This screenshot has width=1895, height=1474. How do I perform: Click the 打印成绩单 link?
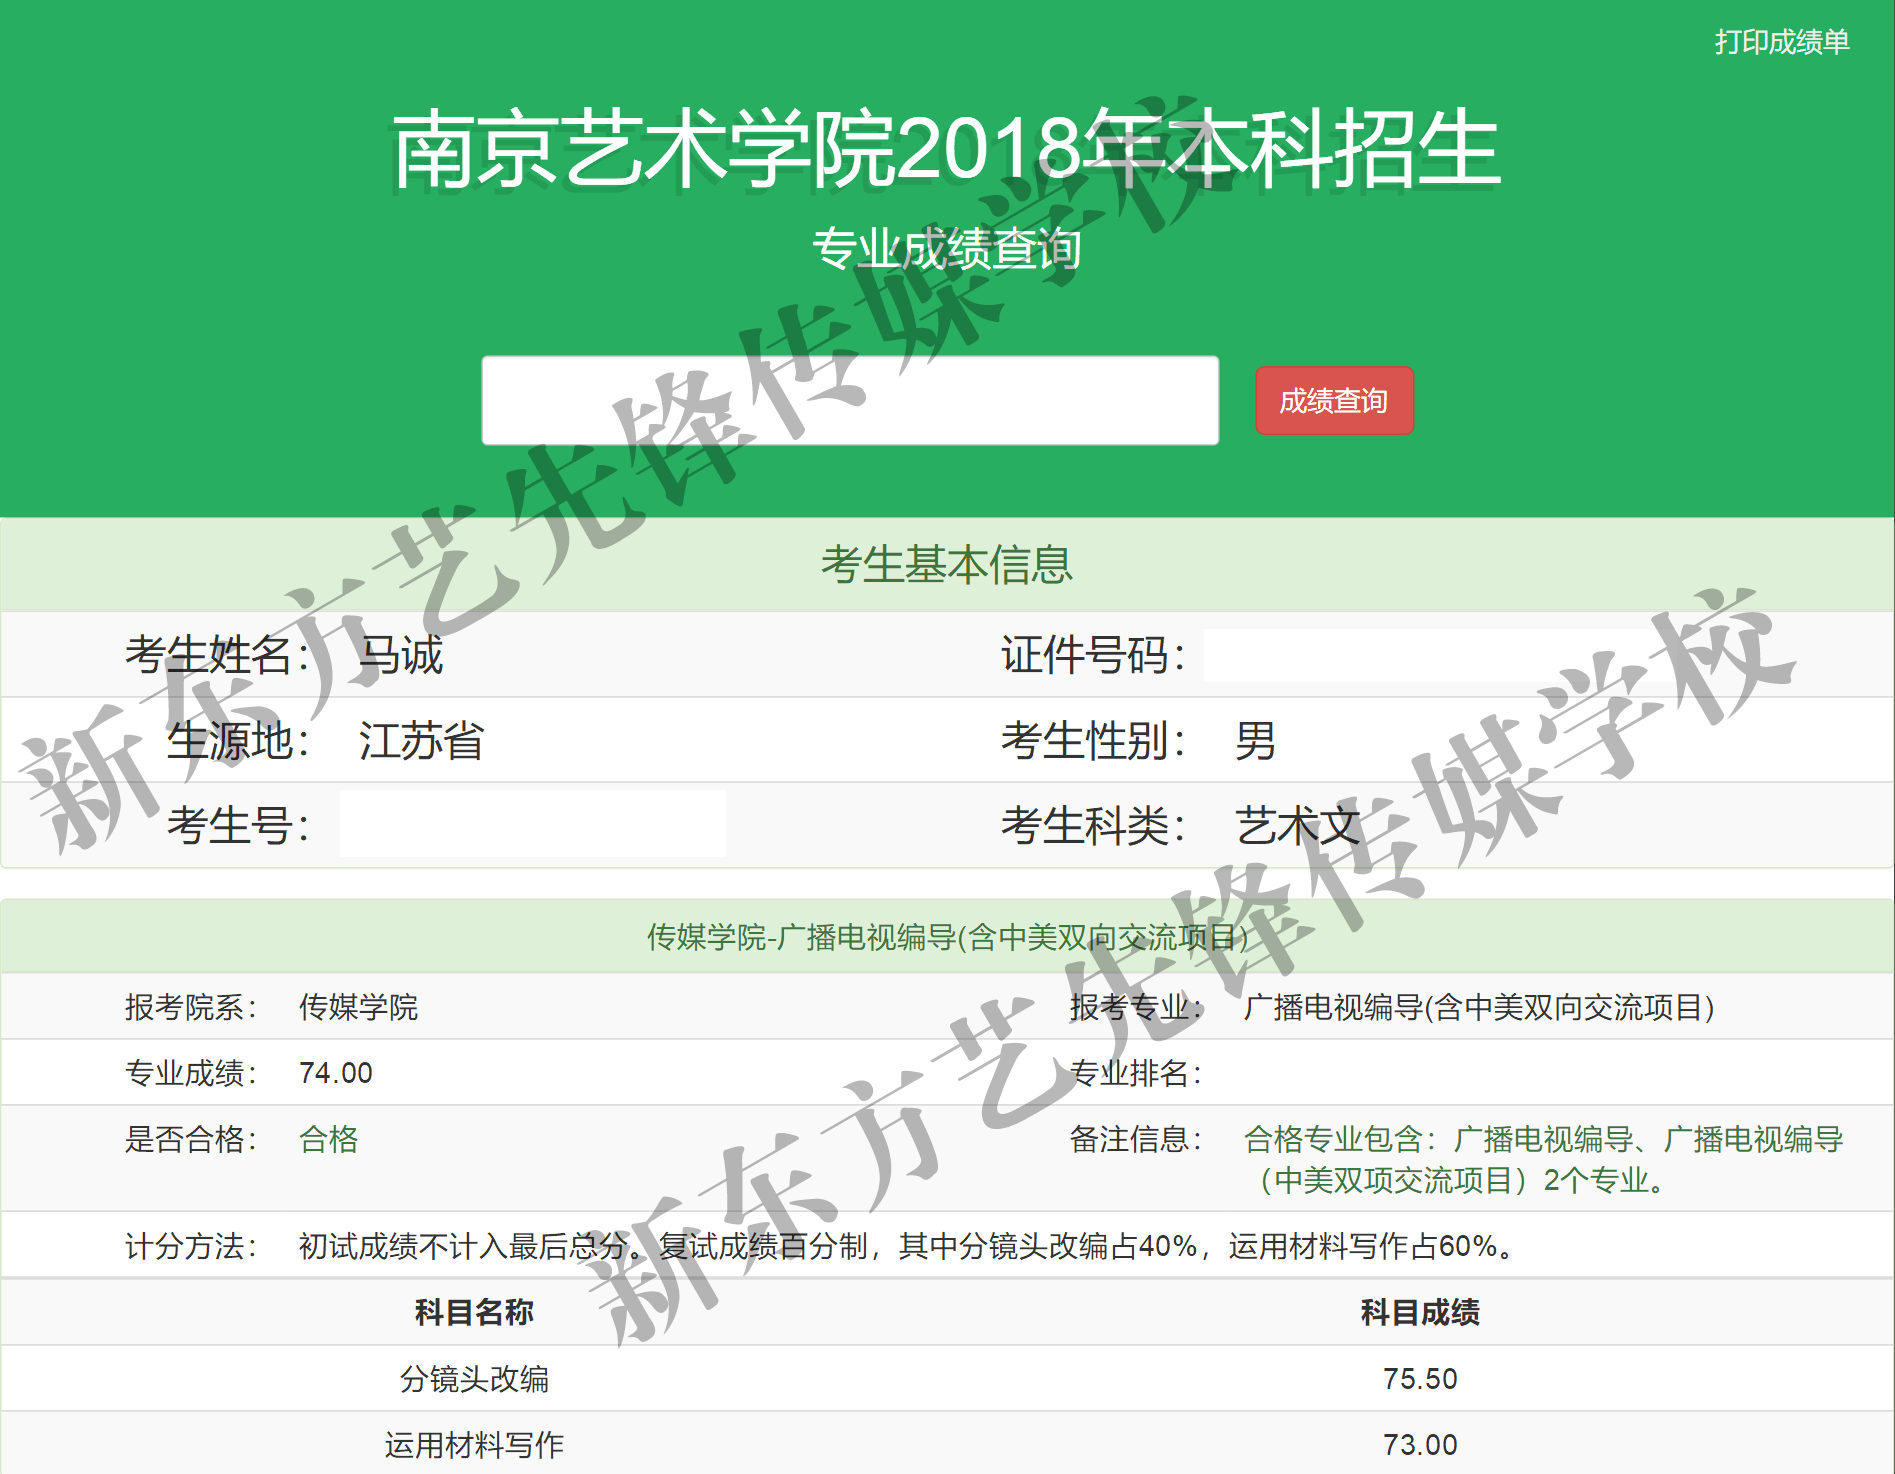[1782, 42]
